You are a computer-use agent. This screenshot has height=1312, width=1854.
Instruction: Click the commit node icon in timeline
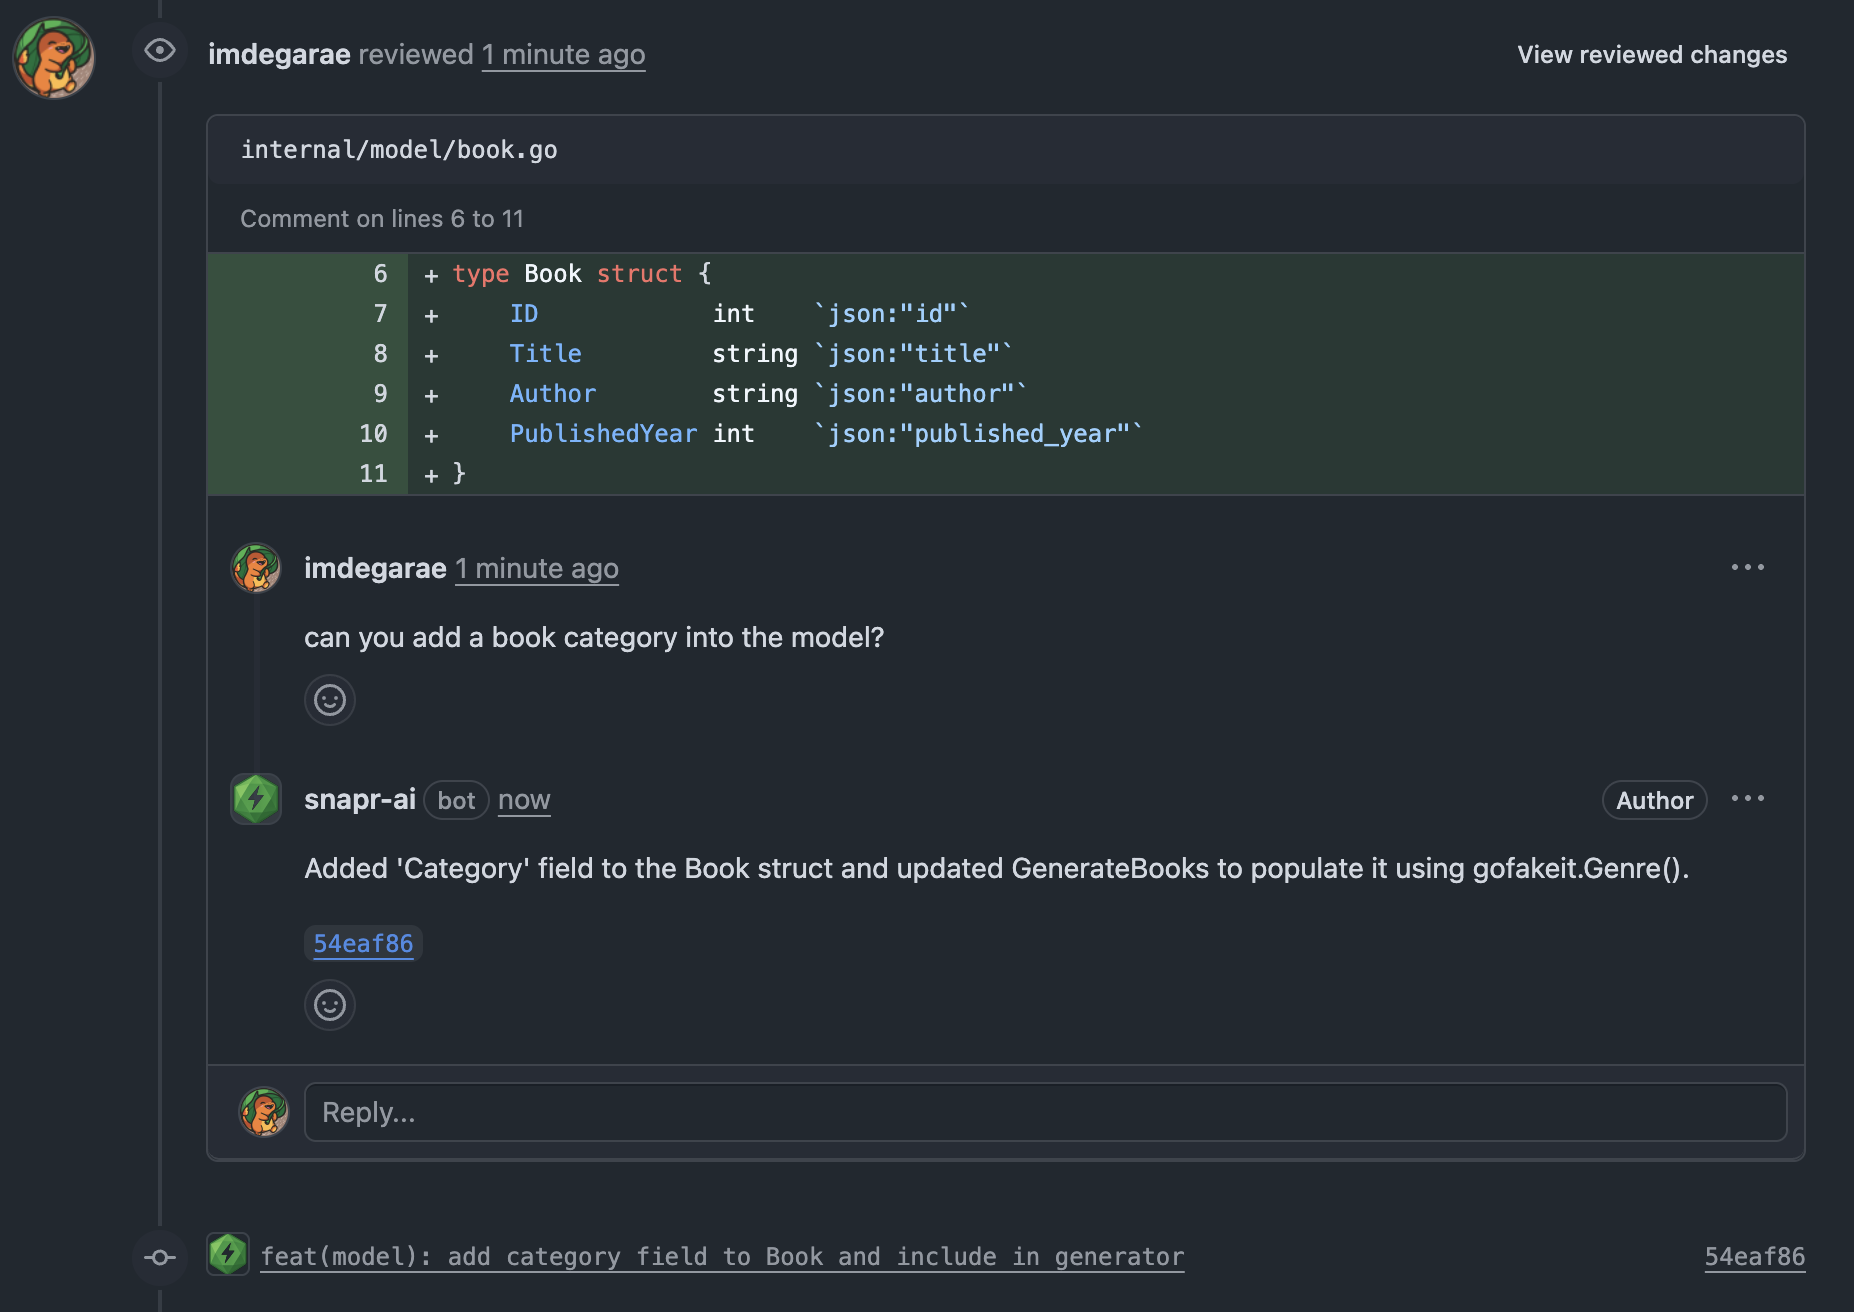[160, 1257]
